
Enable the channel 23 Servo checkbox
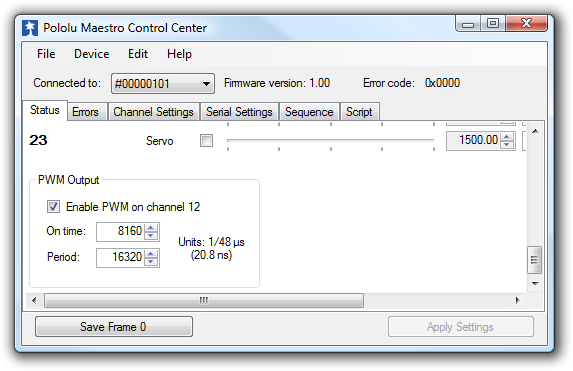tap(206, 140)
